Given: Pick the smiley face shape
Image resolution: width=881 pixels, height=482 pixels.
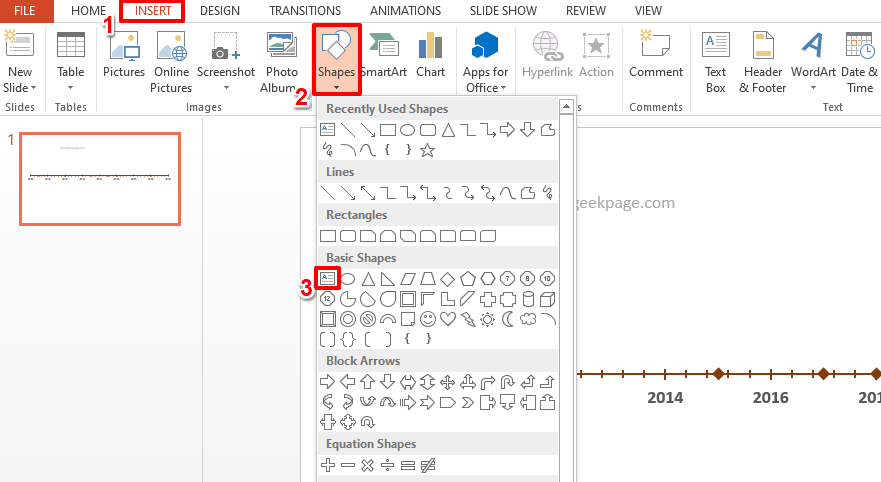Looking at the screenshot, I should point(428,319).
